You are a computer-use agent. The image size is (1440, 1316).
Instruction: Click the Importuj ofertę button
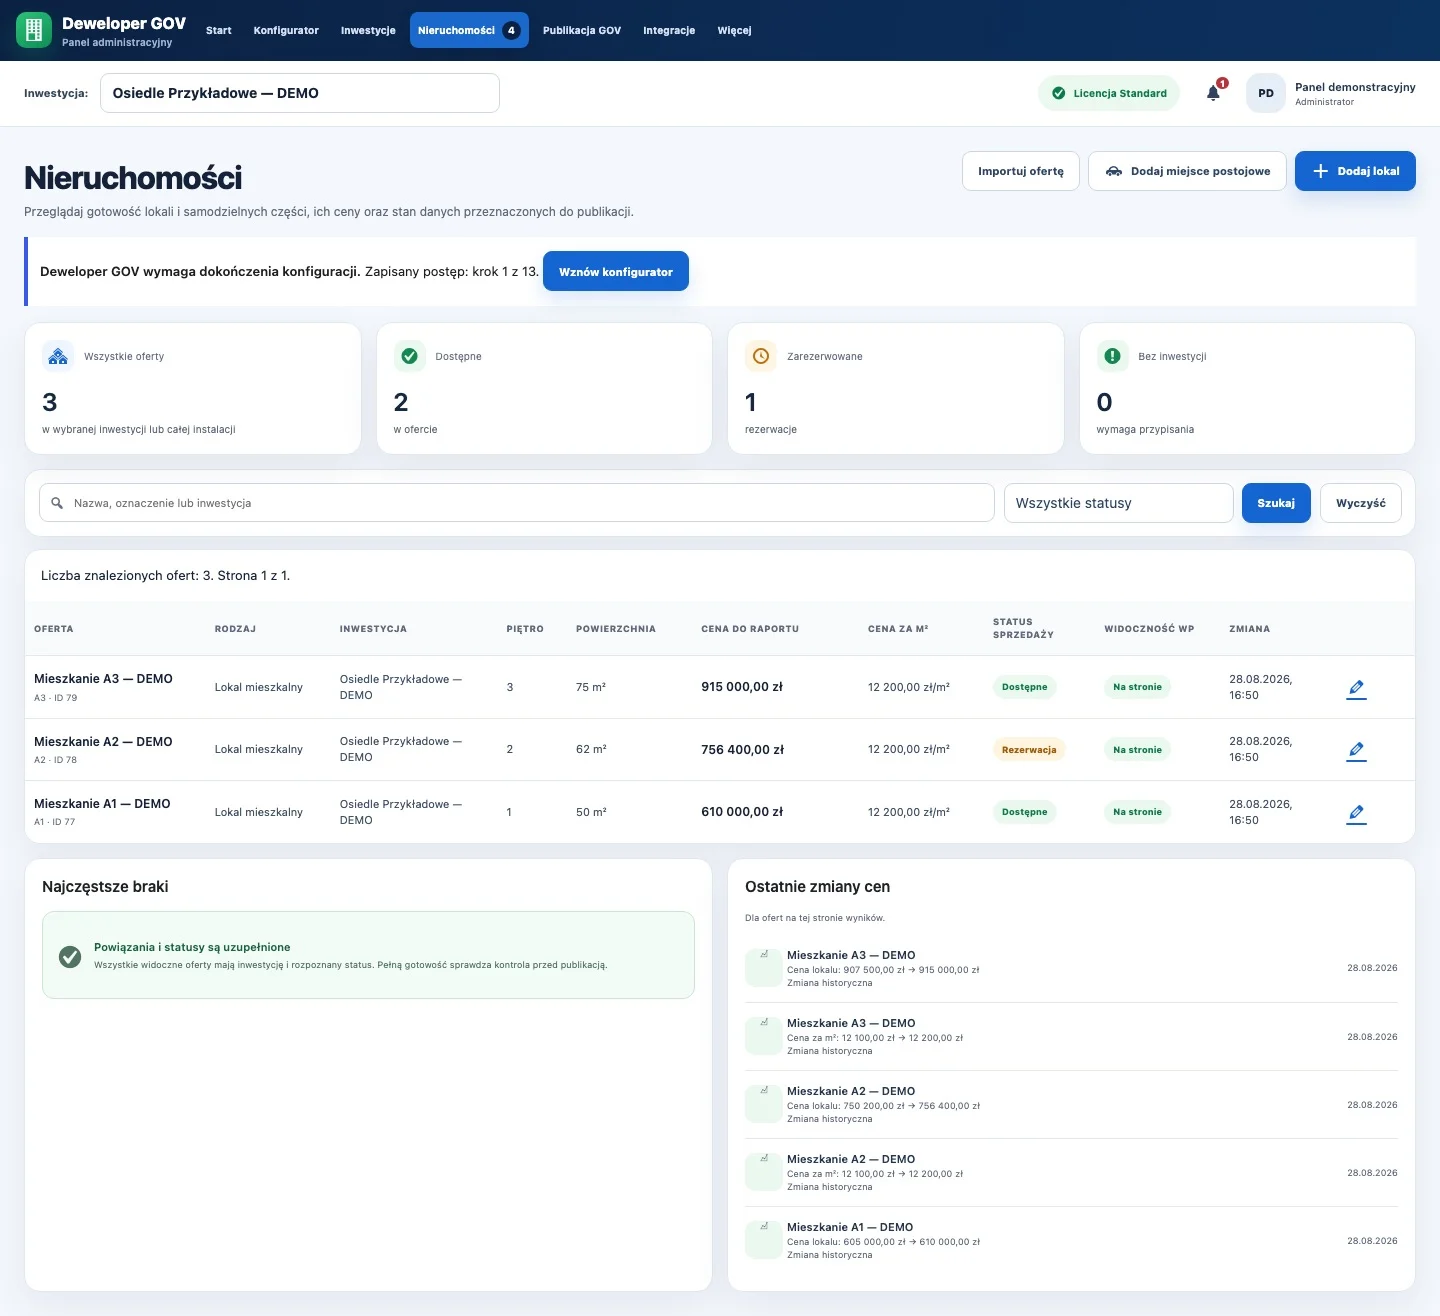1021,171
